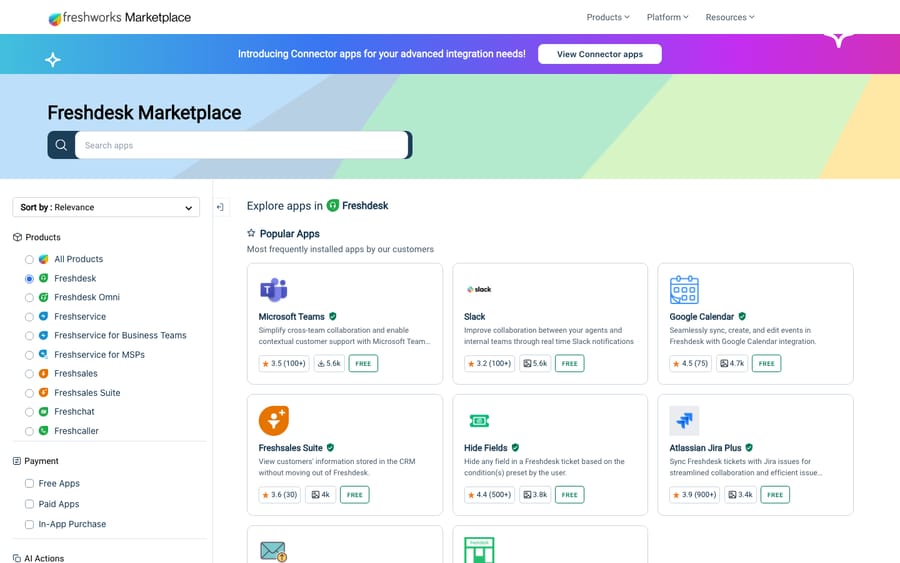
Task: Click the Freshdesk Marketplace heading
Action: 144,112
